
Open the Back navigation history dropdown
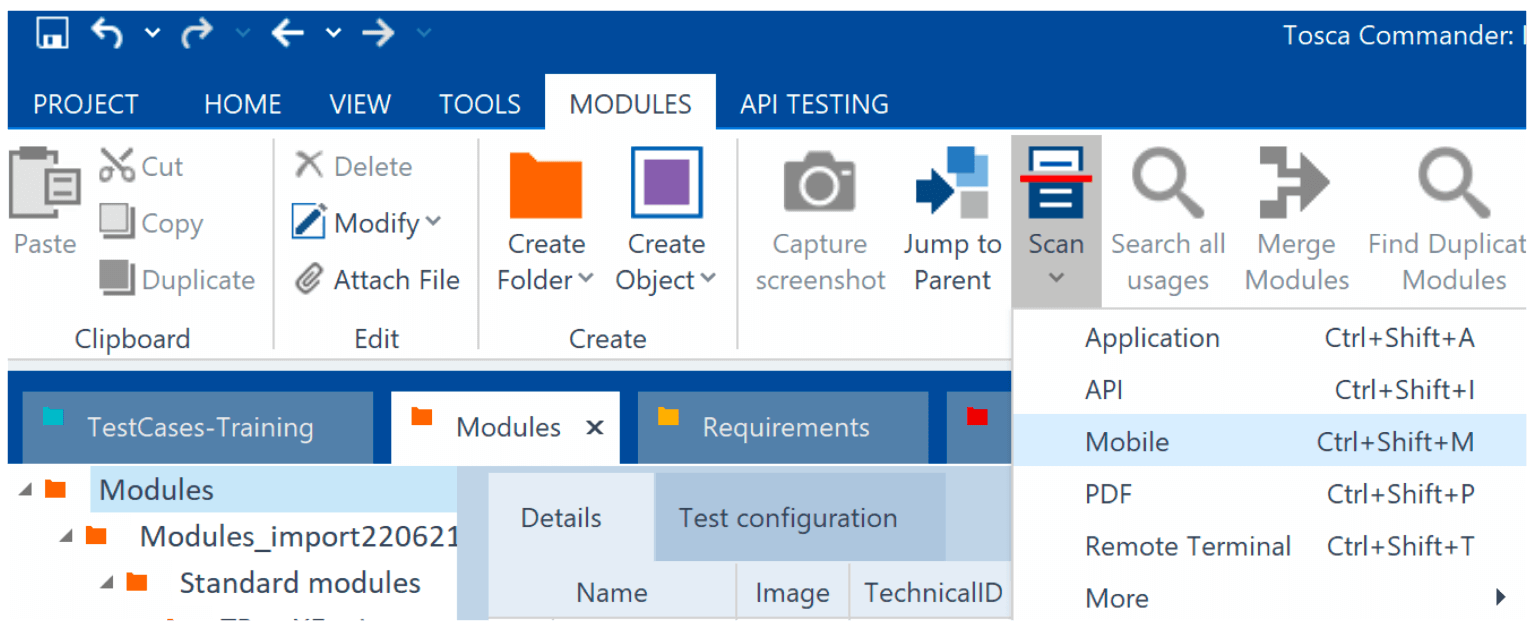pos(334,33)
